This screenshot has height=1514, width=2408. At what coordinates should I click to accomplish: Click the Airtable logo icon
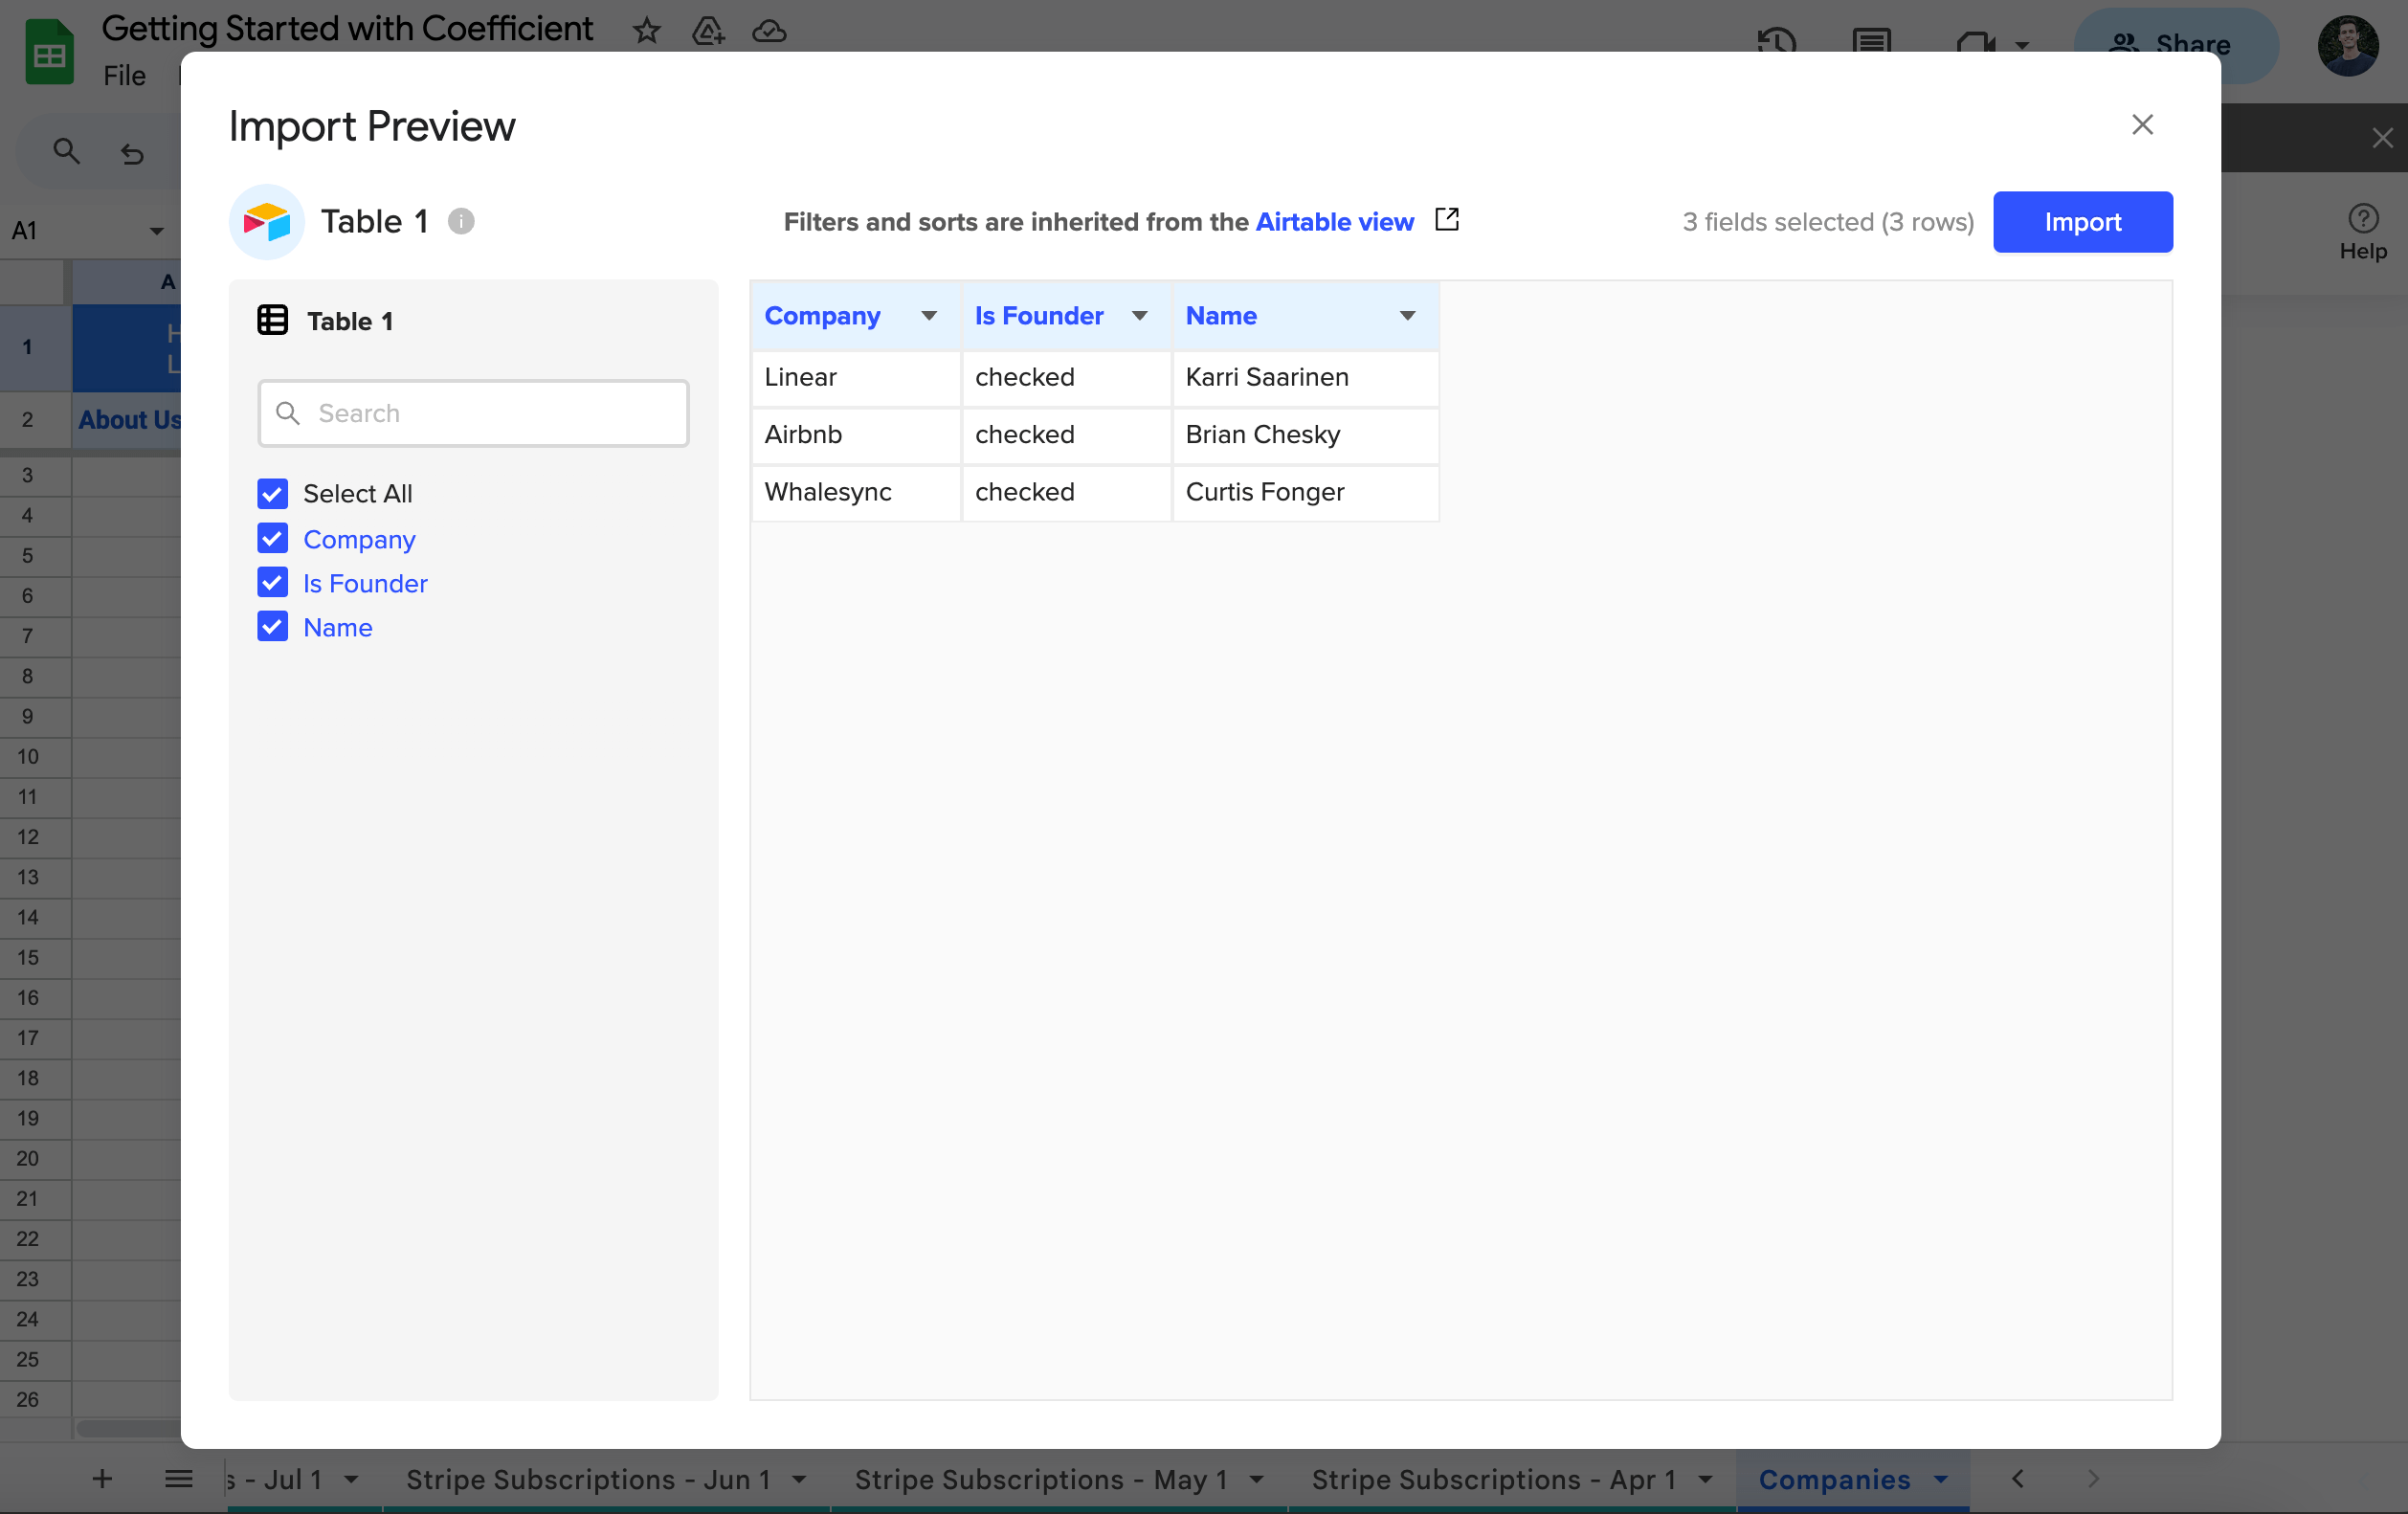click(267, 221)
